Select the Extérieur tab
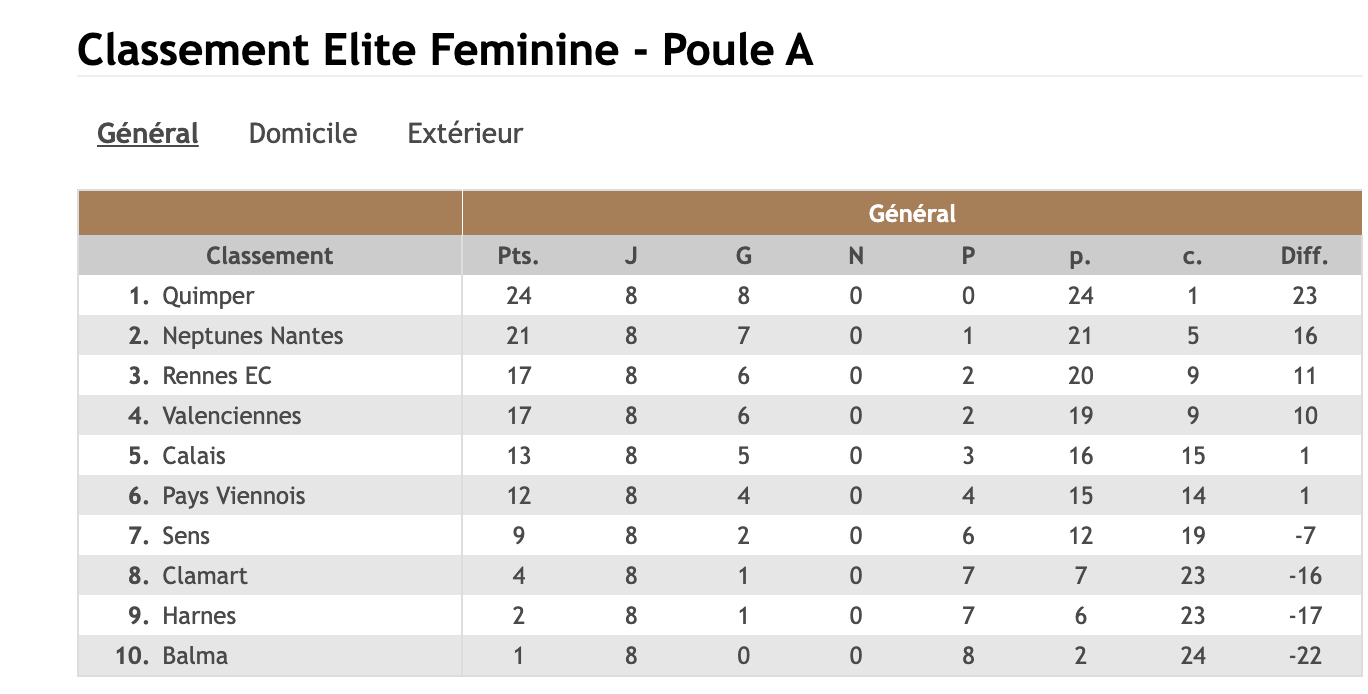The width and height of the screenshot is (1368, 694). coord(465,133)
